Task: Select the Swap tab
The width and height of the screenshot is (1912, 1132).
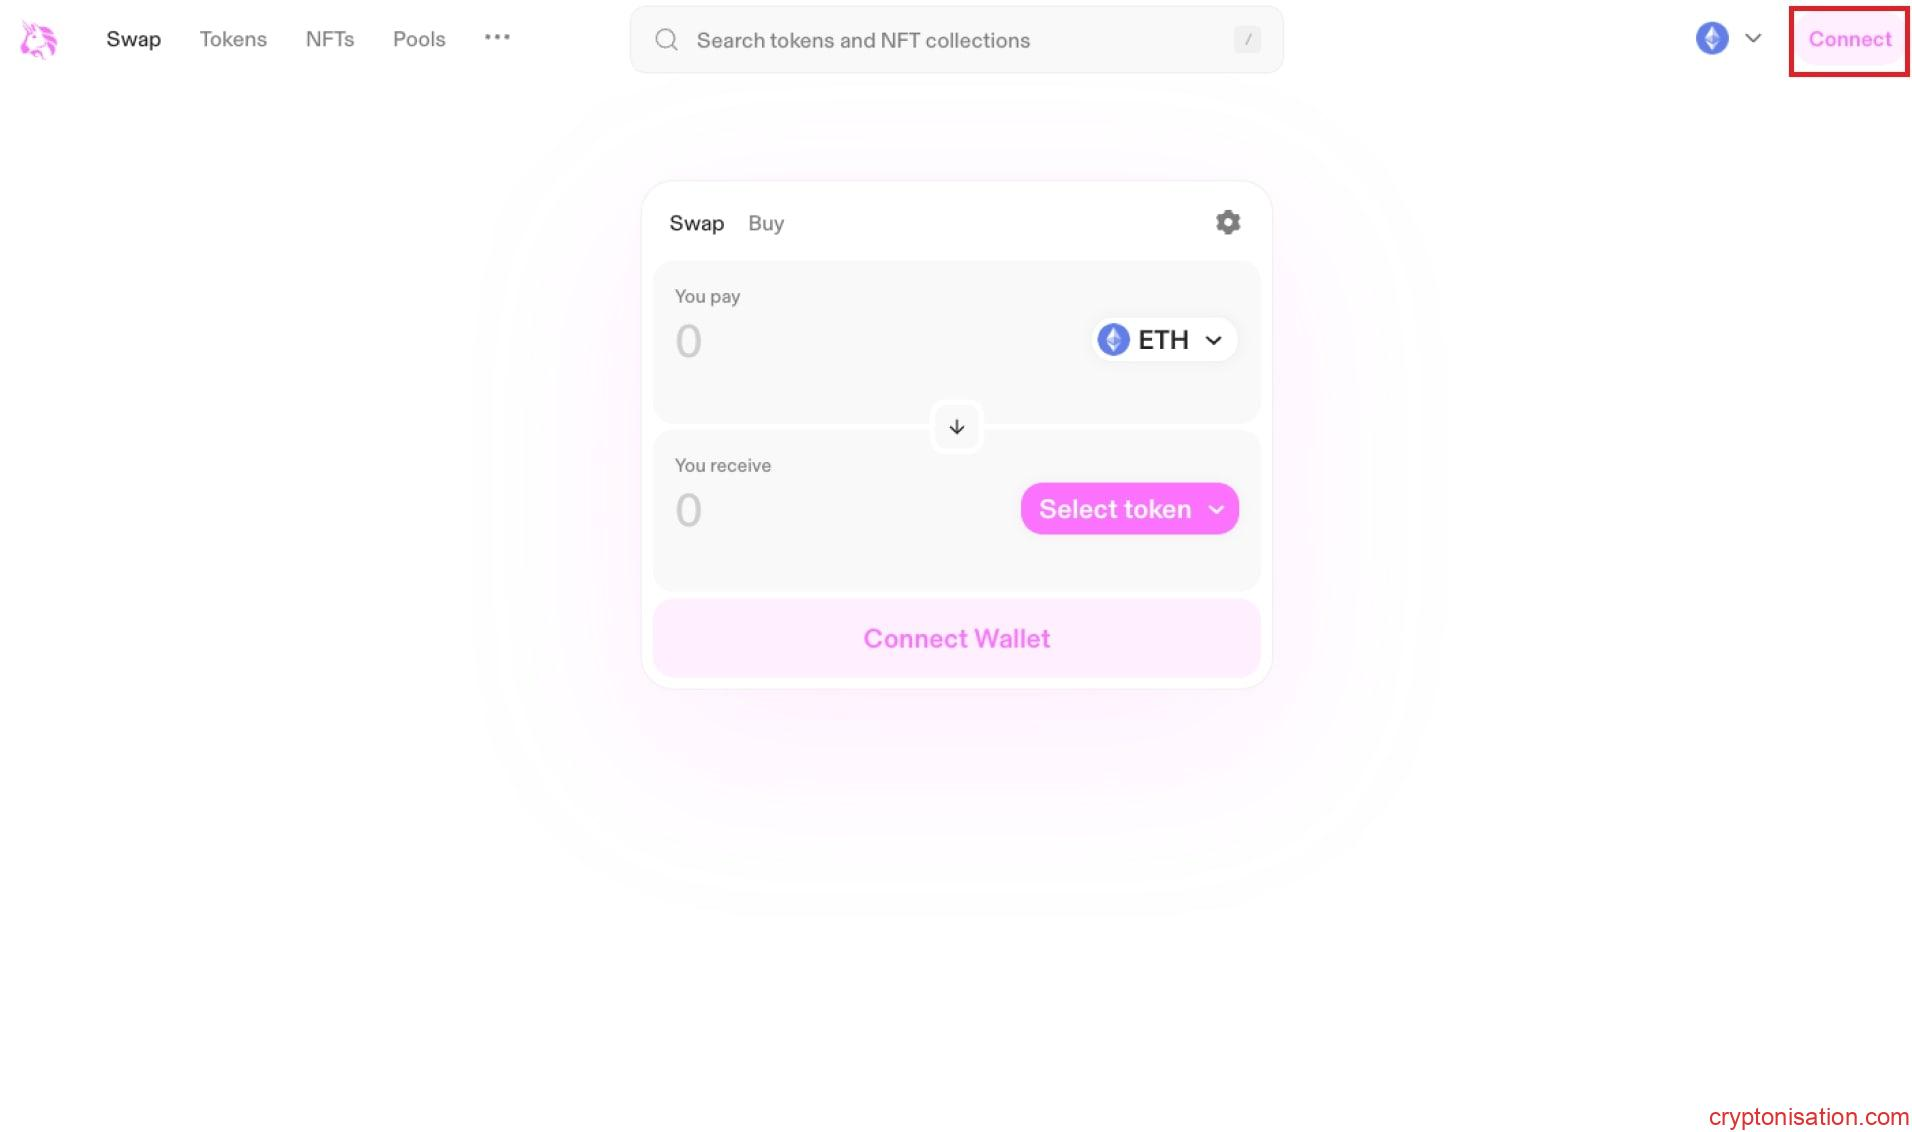Action: point(697,223)
